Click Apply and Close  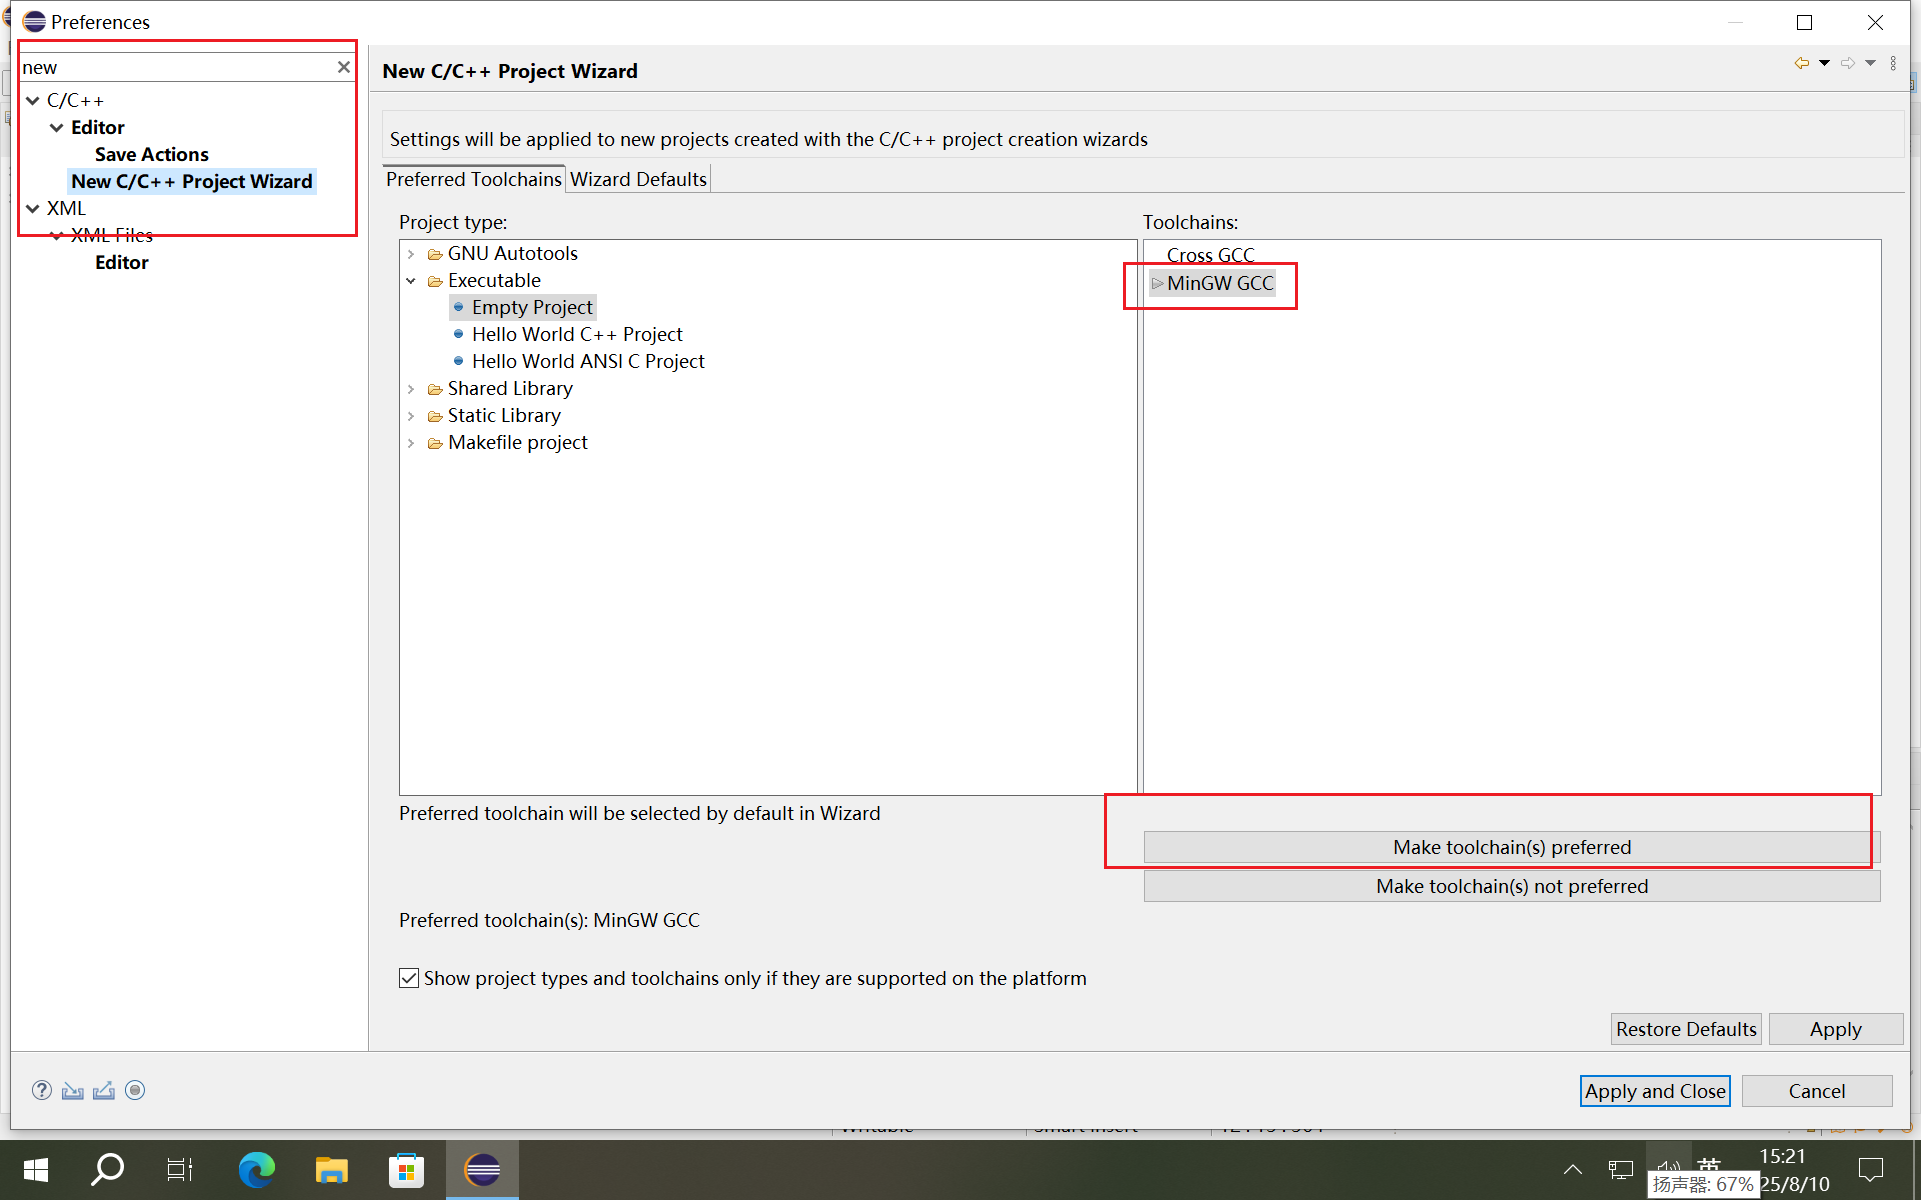[1655, 1091]
